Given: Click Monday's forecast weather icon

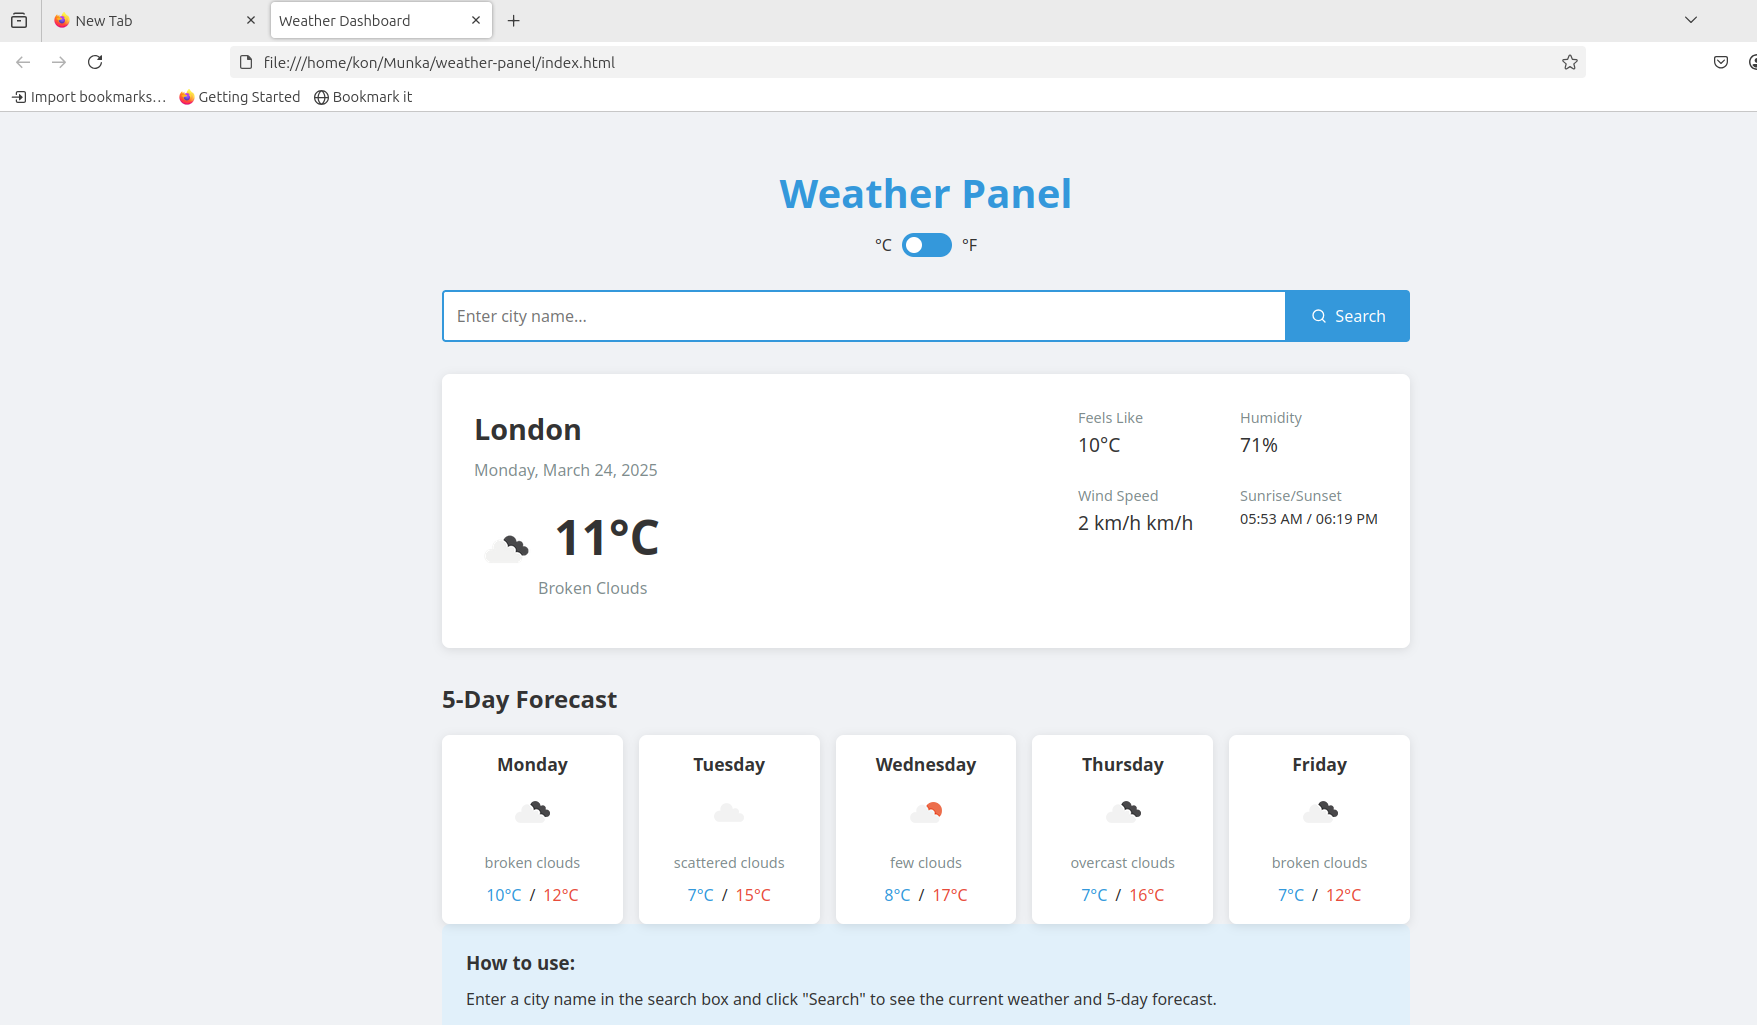Looking at the screenshot, I should pyautogui.click(x=532, y=811).
